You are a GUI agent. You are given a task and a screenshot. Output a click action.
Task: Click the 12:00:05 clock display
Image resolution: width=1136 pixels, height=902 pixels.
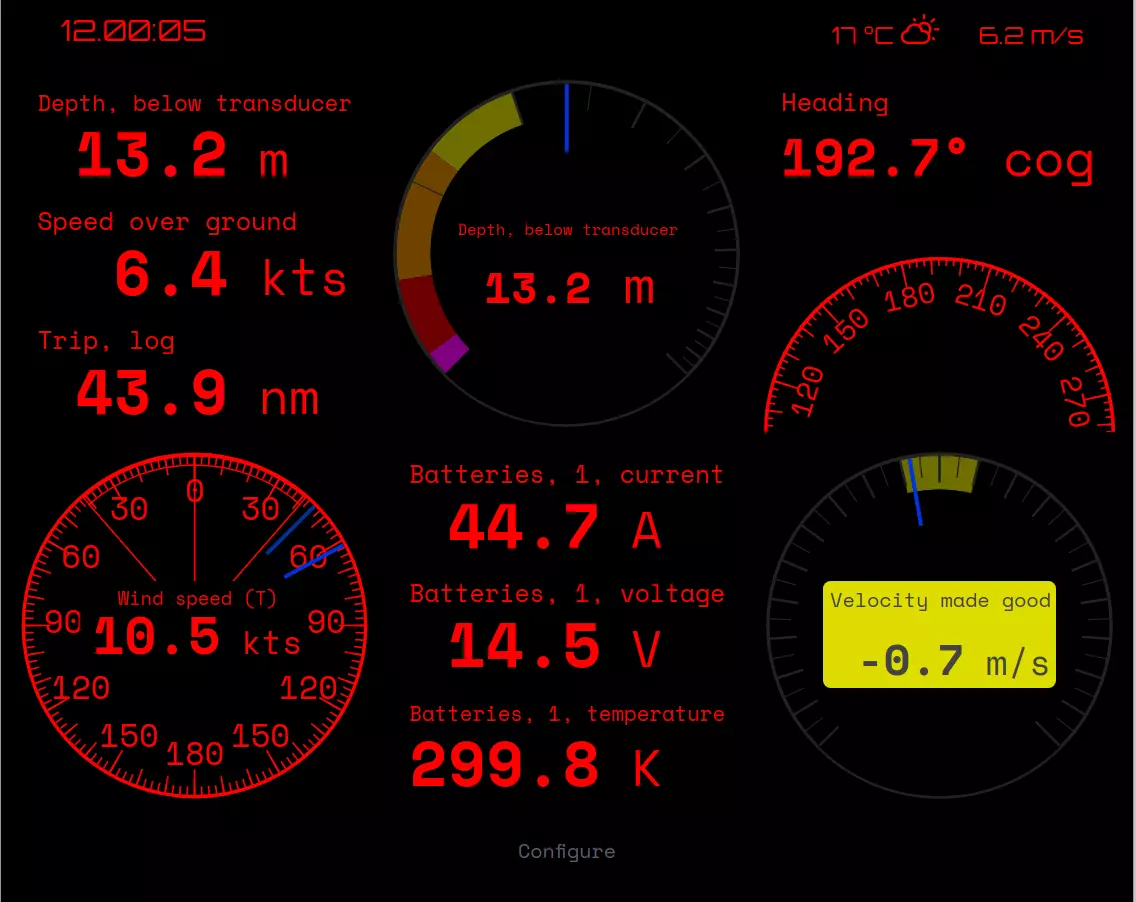(x=134, y=31)
